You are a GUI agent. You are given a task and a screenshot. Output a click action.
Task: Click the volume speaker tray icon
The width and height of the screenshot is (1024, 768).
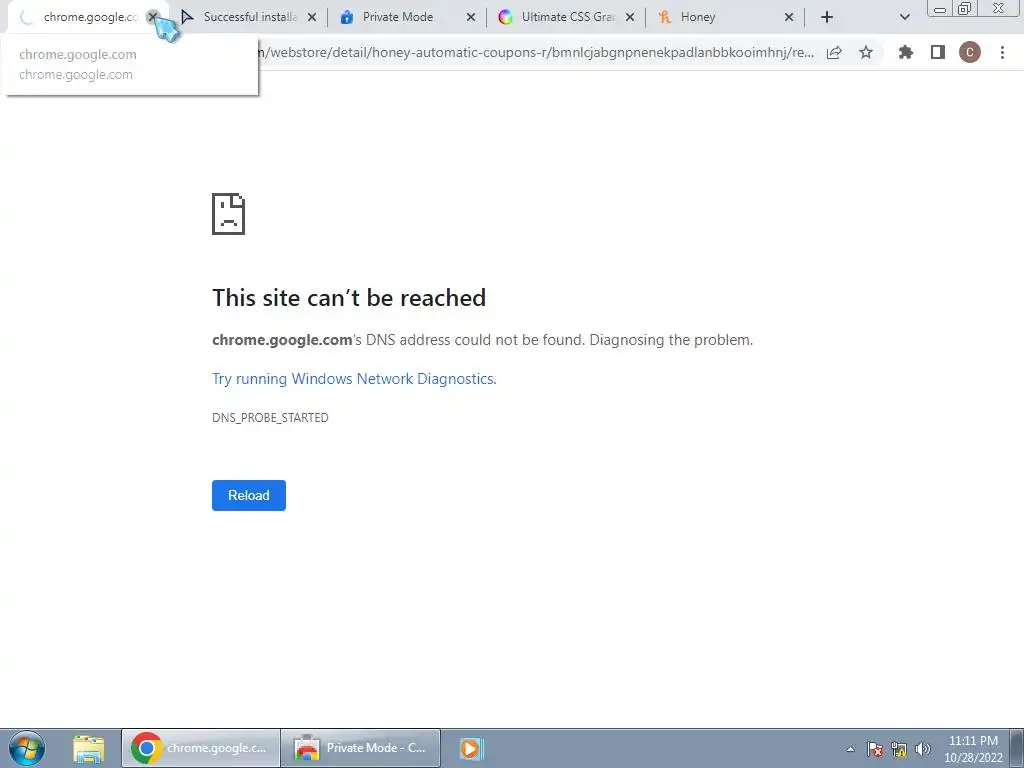tap(923, 749)
